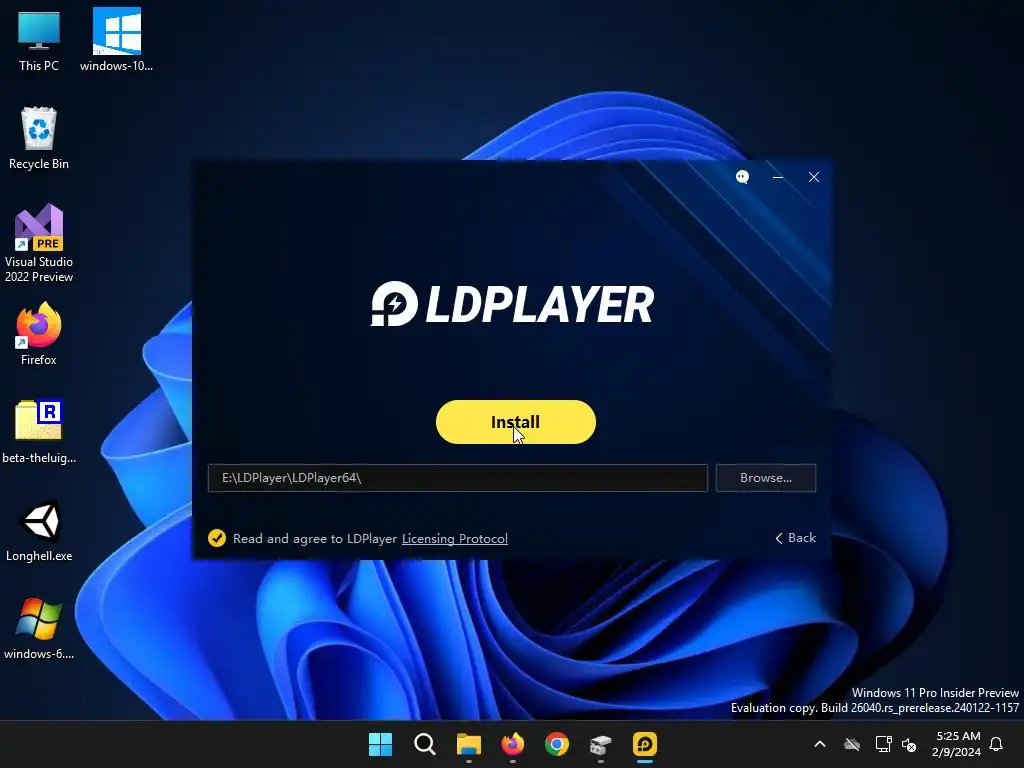Open the notifications bell
Viewport: 1024px width, 768px height.
996,744
